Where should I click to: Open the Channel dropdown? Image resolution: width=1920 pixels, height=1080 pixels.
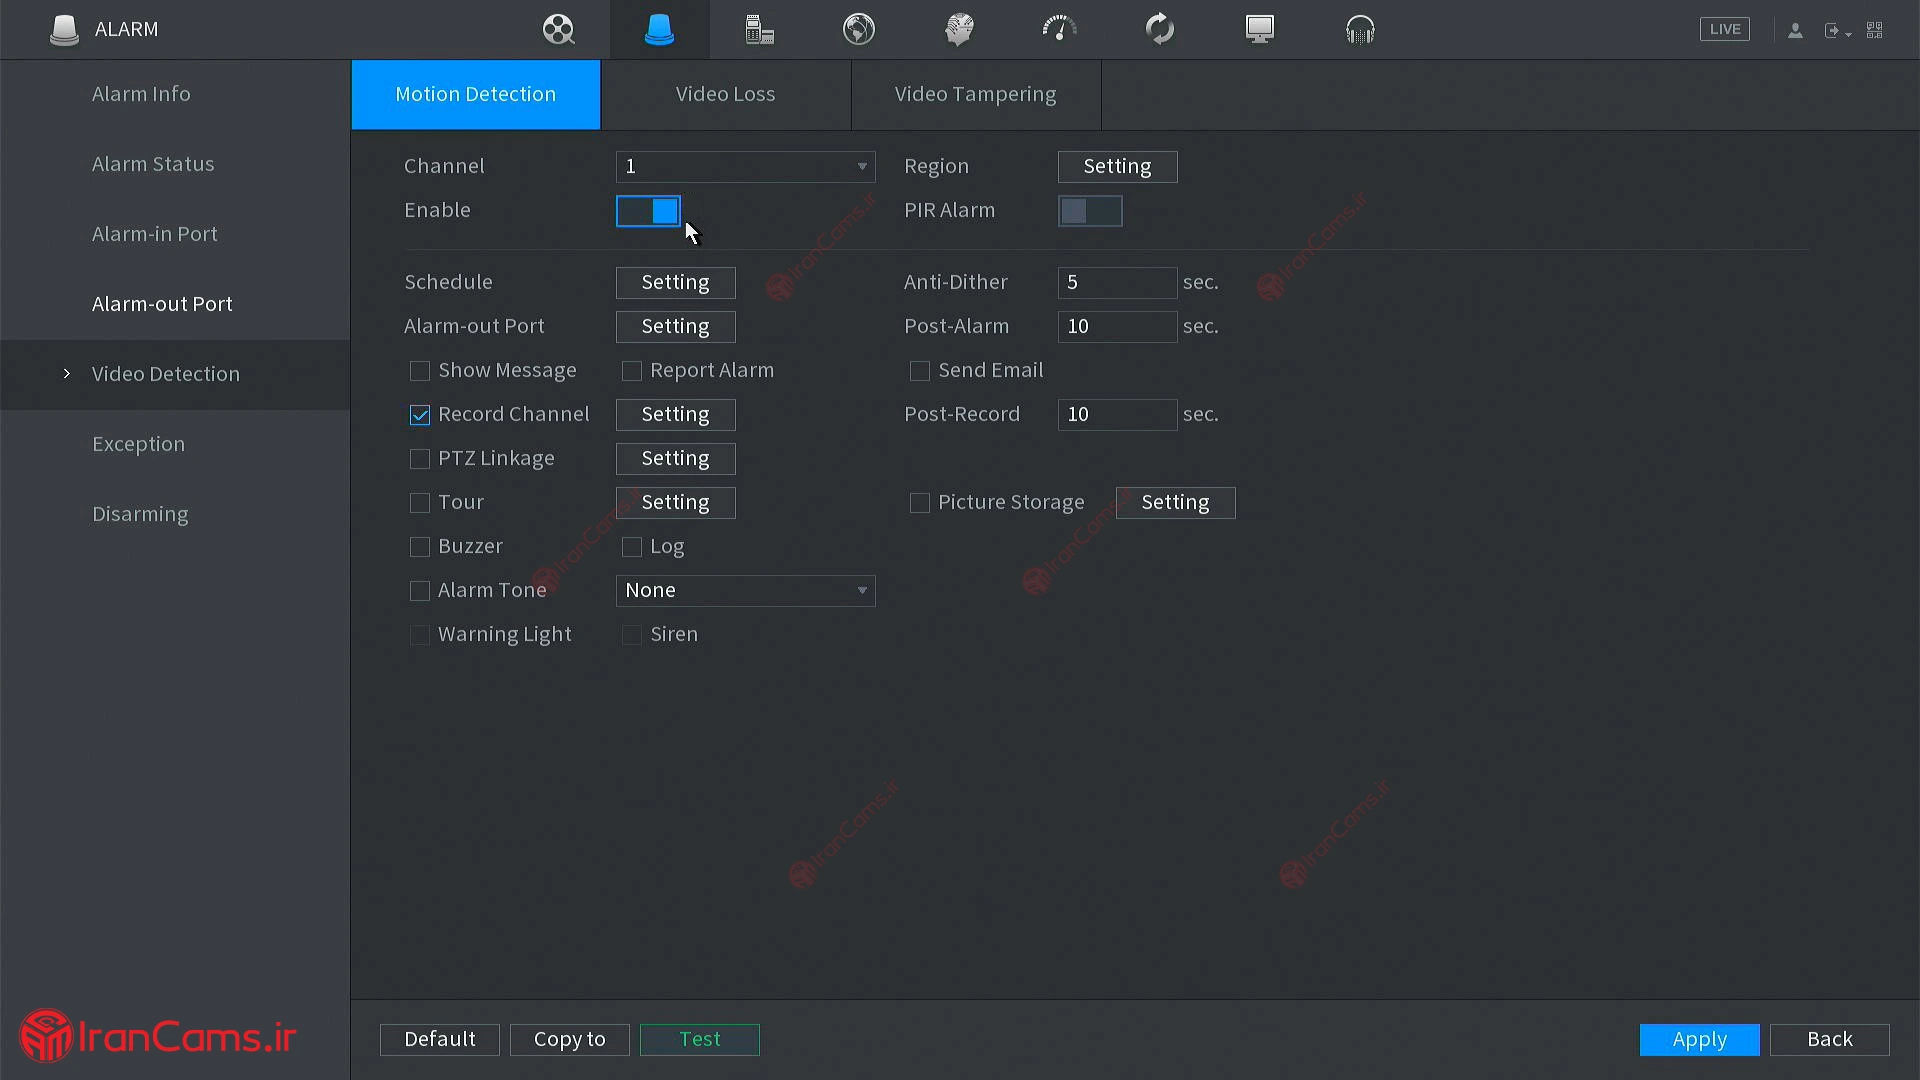(745, 167)
